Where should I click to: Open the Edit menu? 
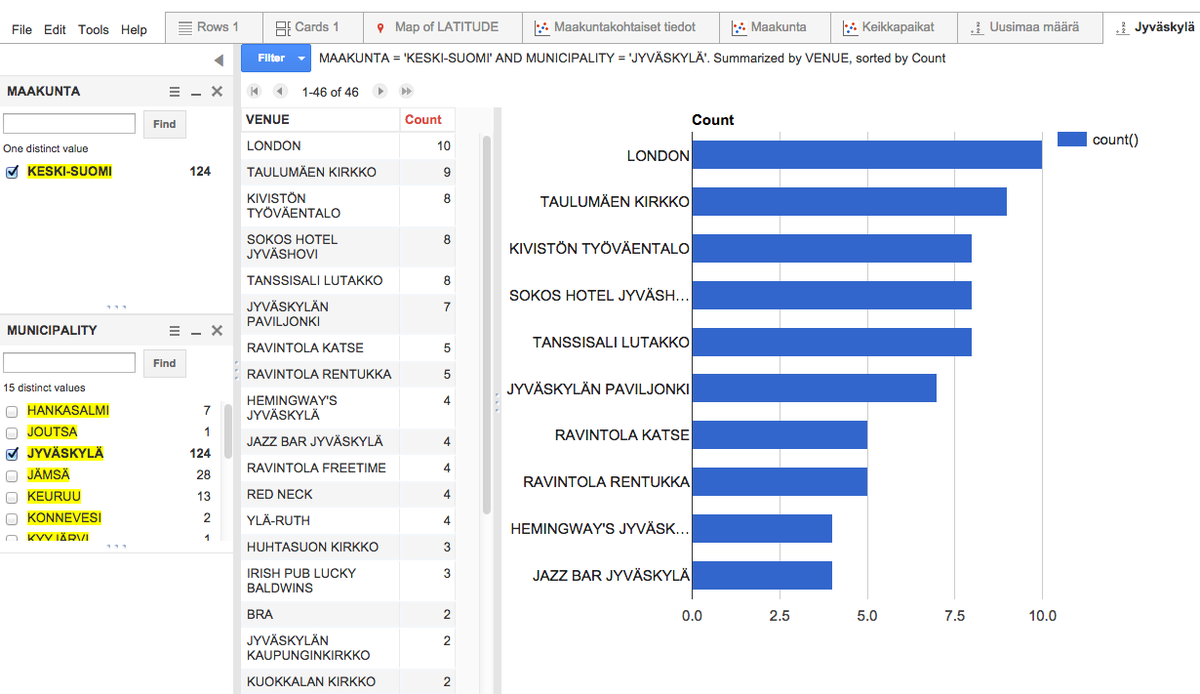coord(55,30)
